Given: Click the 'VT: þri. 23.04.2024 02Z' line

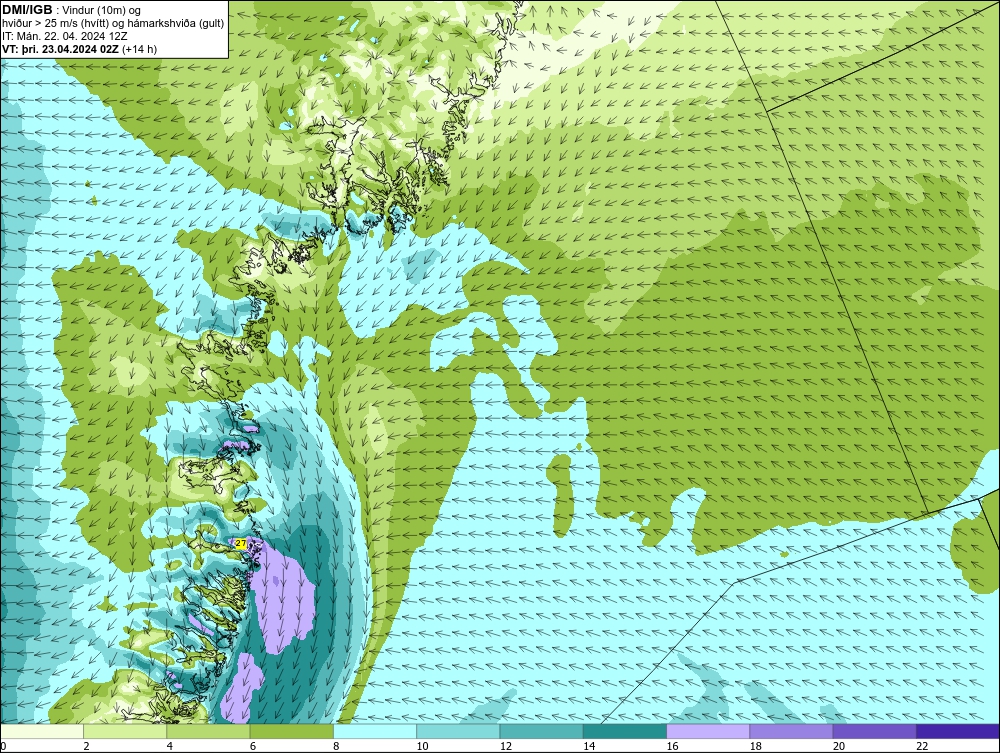Looking at the screenshot, I should tap(79, 48).
